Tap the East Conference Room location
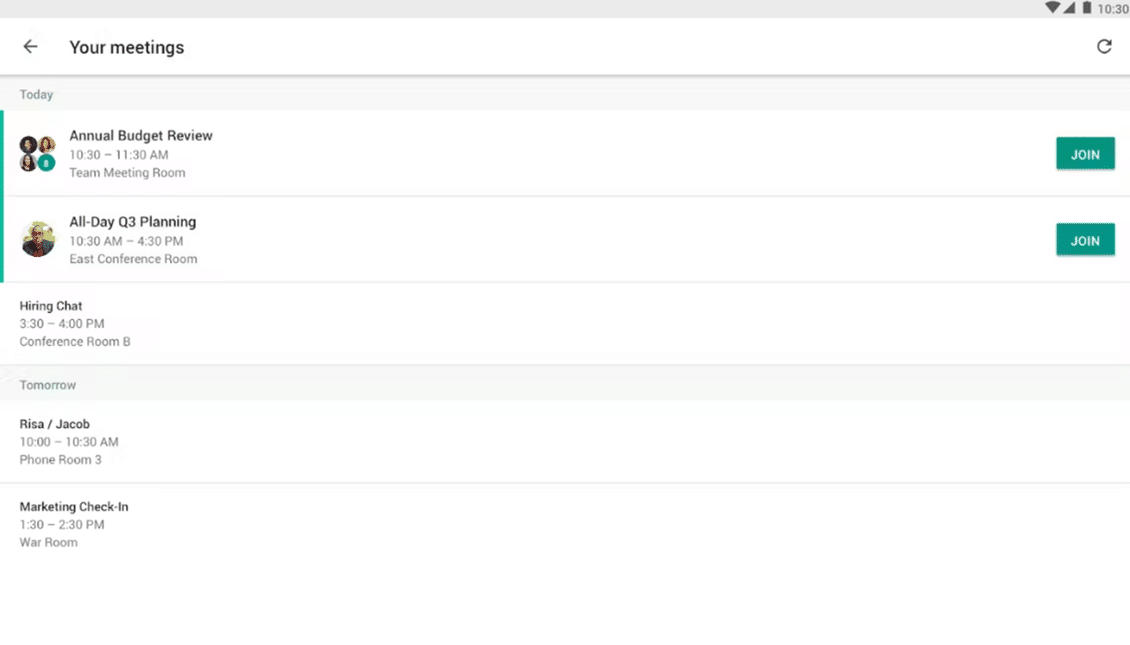The width and height of the screenshot is (1130, 645). 133,259
